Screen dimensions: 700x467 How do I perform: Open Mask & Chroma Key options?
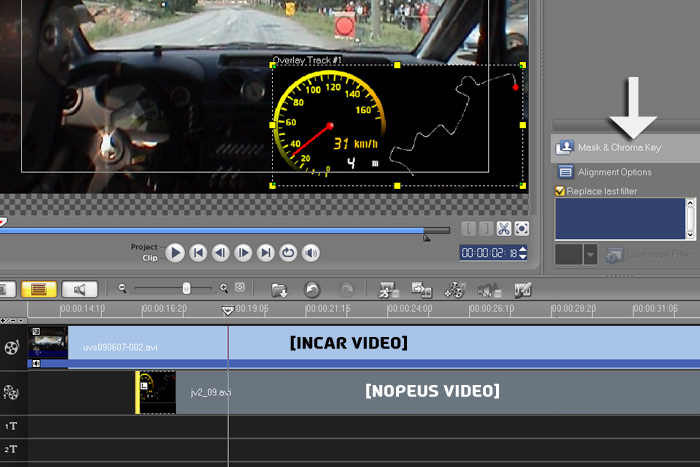pos(607,147)
